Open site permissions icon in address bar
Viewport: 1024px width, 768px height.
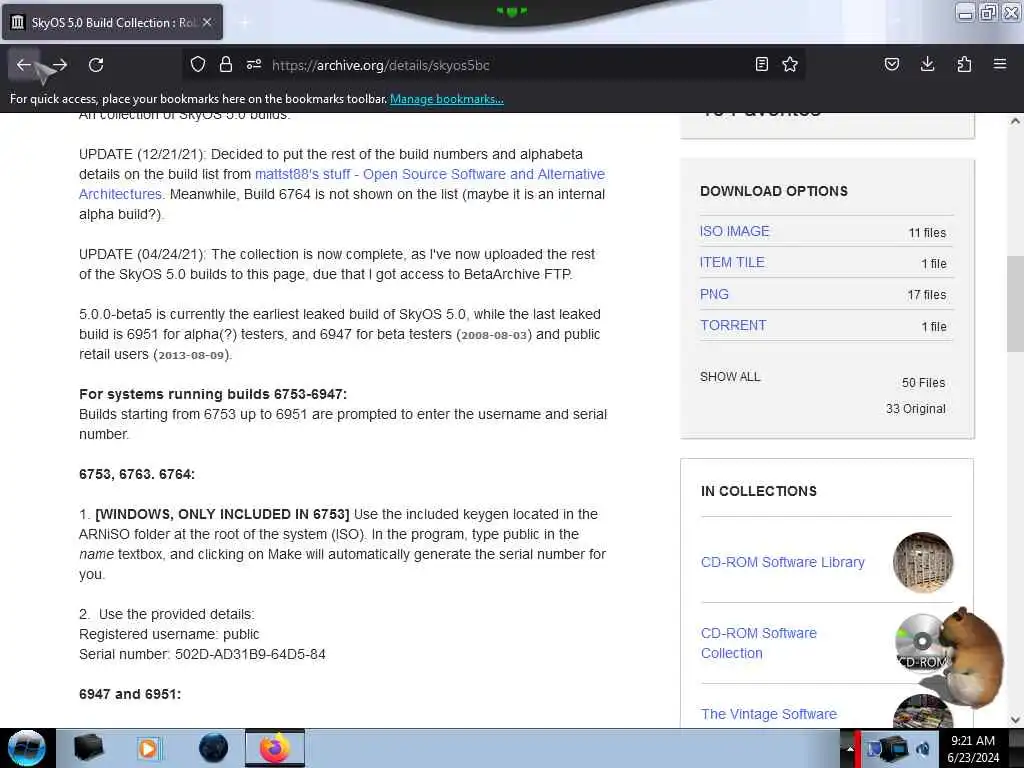[254, 64]
